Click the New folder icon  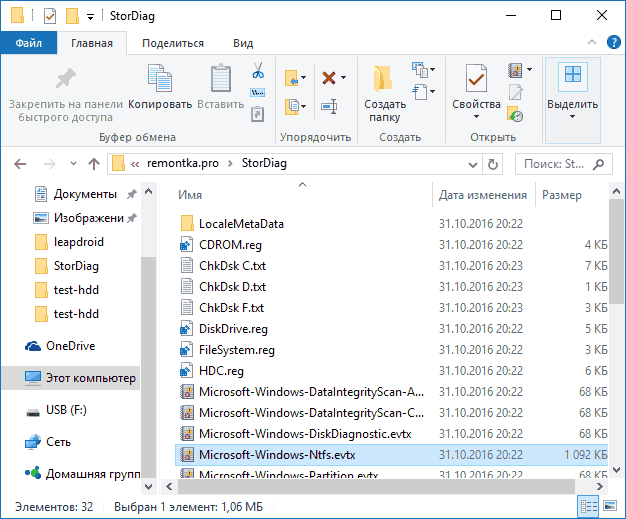coord(382,78)
